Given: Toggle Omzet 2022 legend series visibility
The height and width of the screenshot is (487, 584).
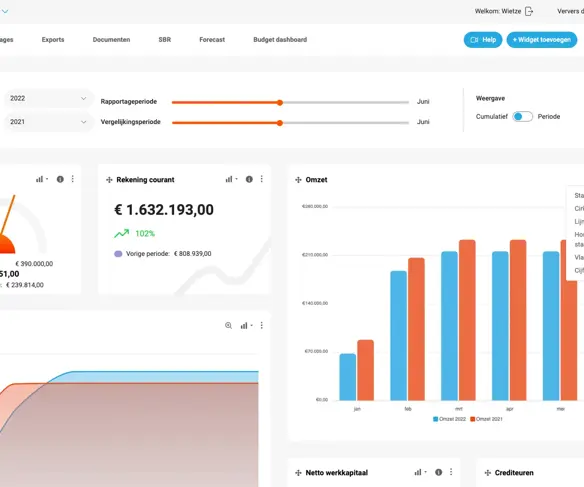Looking at the screenshot, I should 450,419.
